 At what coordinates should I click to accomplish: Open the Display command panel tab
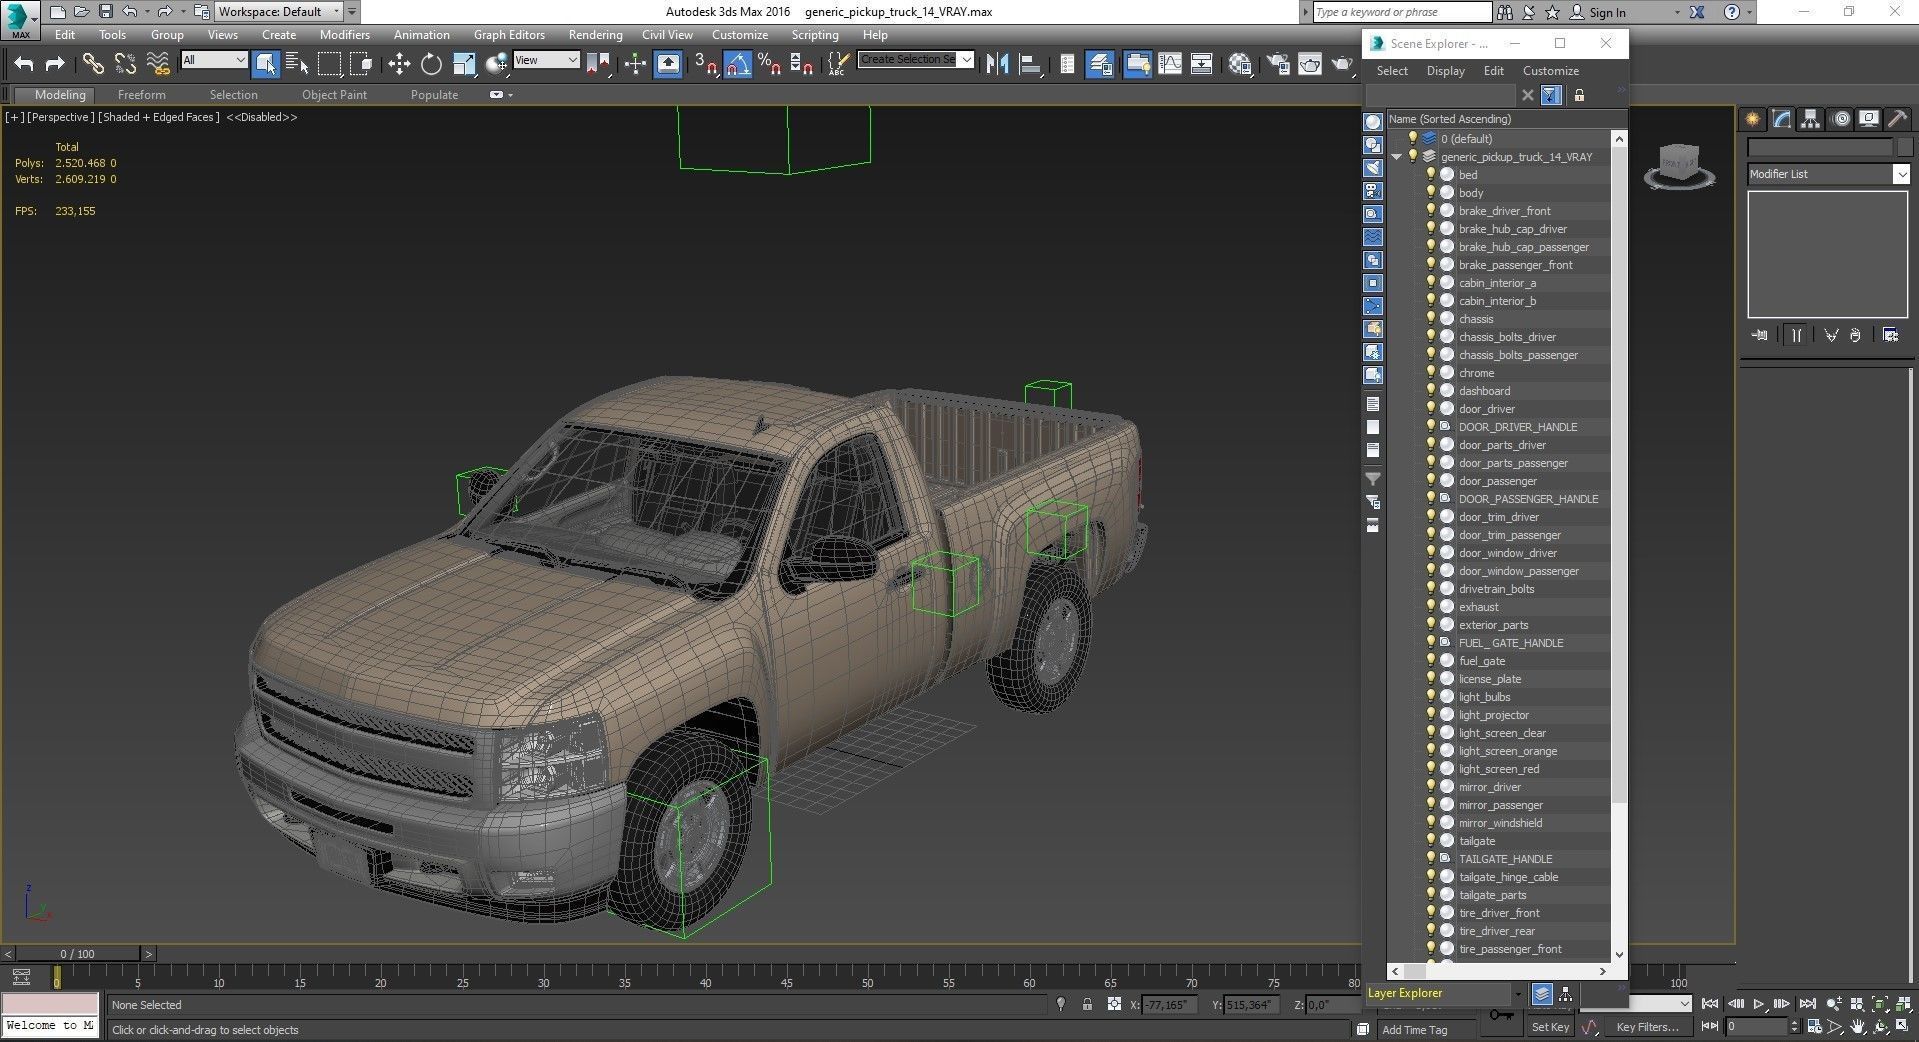click(x=1869, y=119)
